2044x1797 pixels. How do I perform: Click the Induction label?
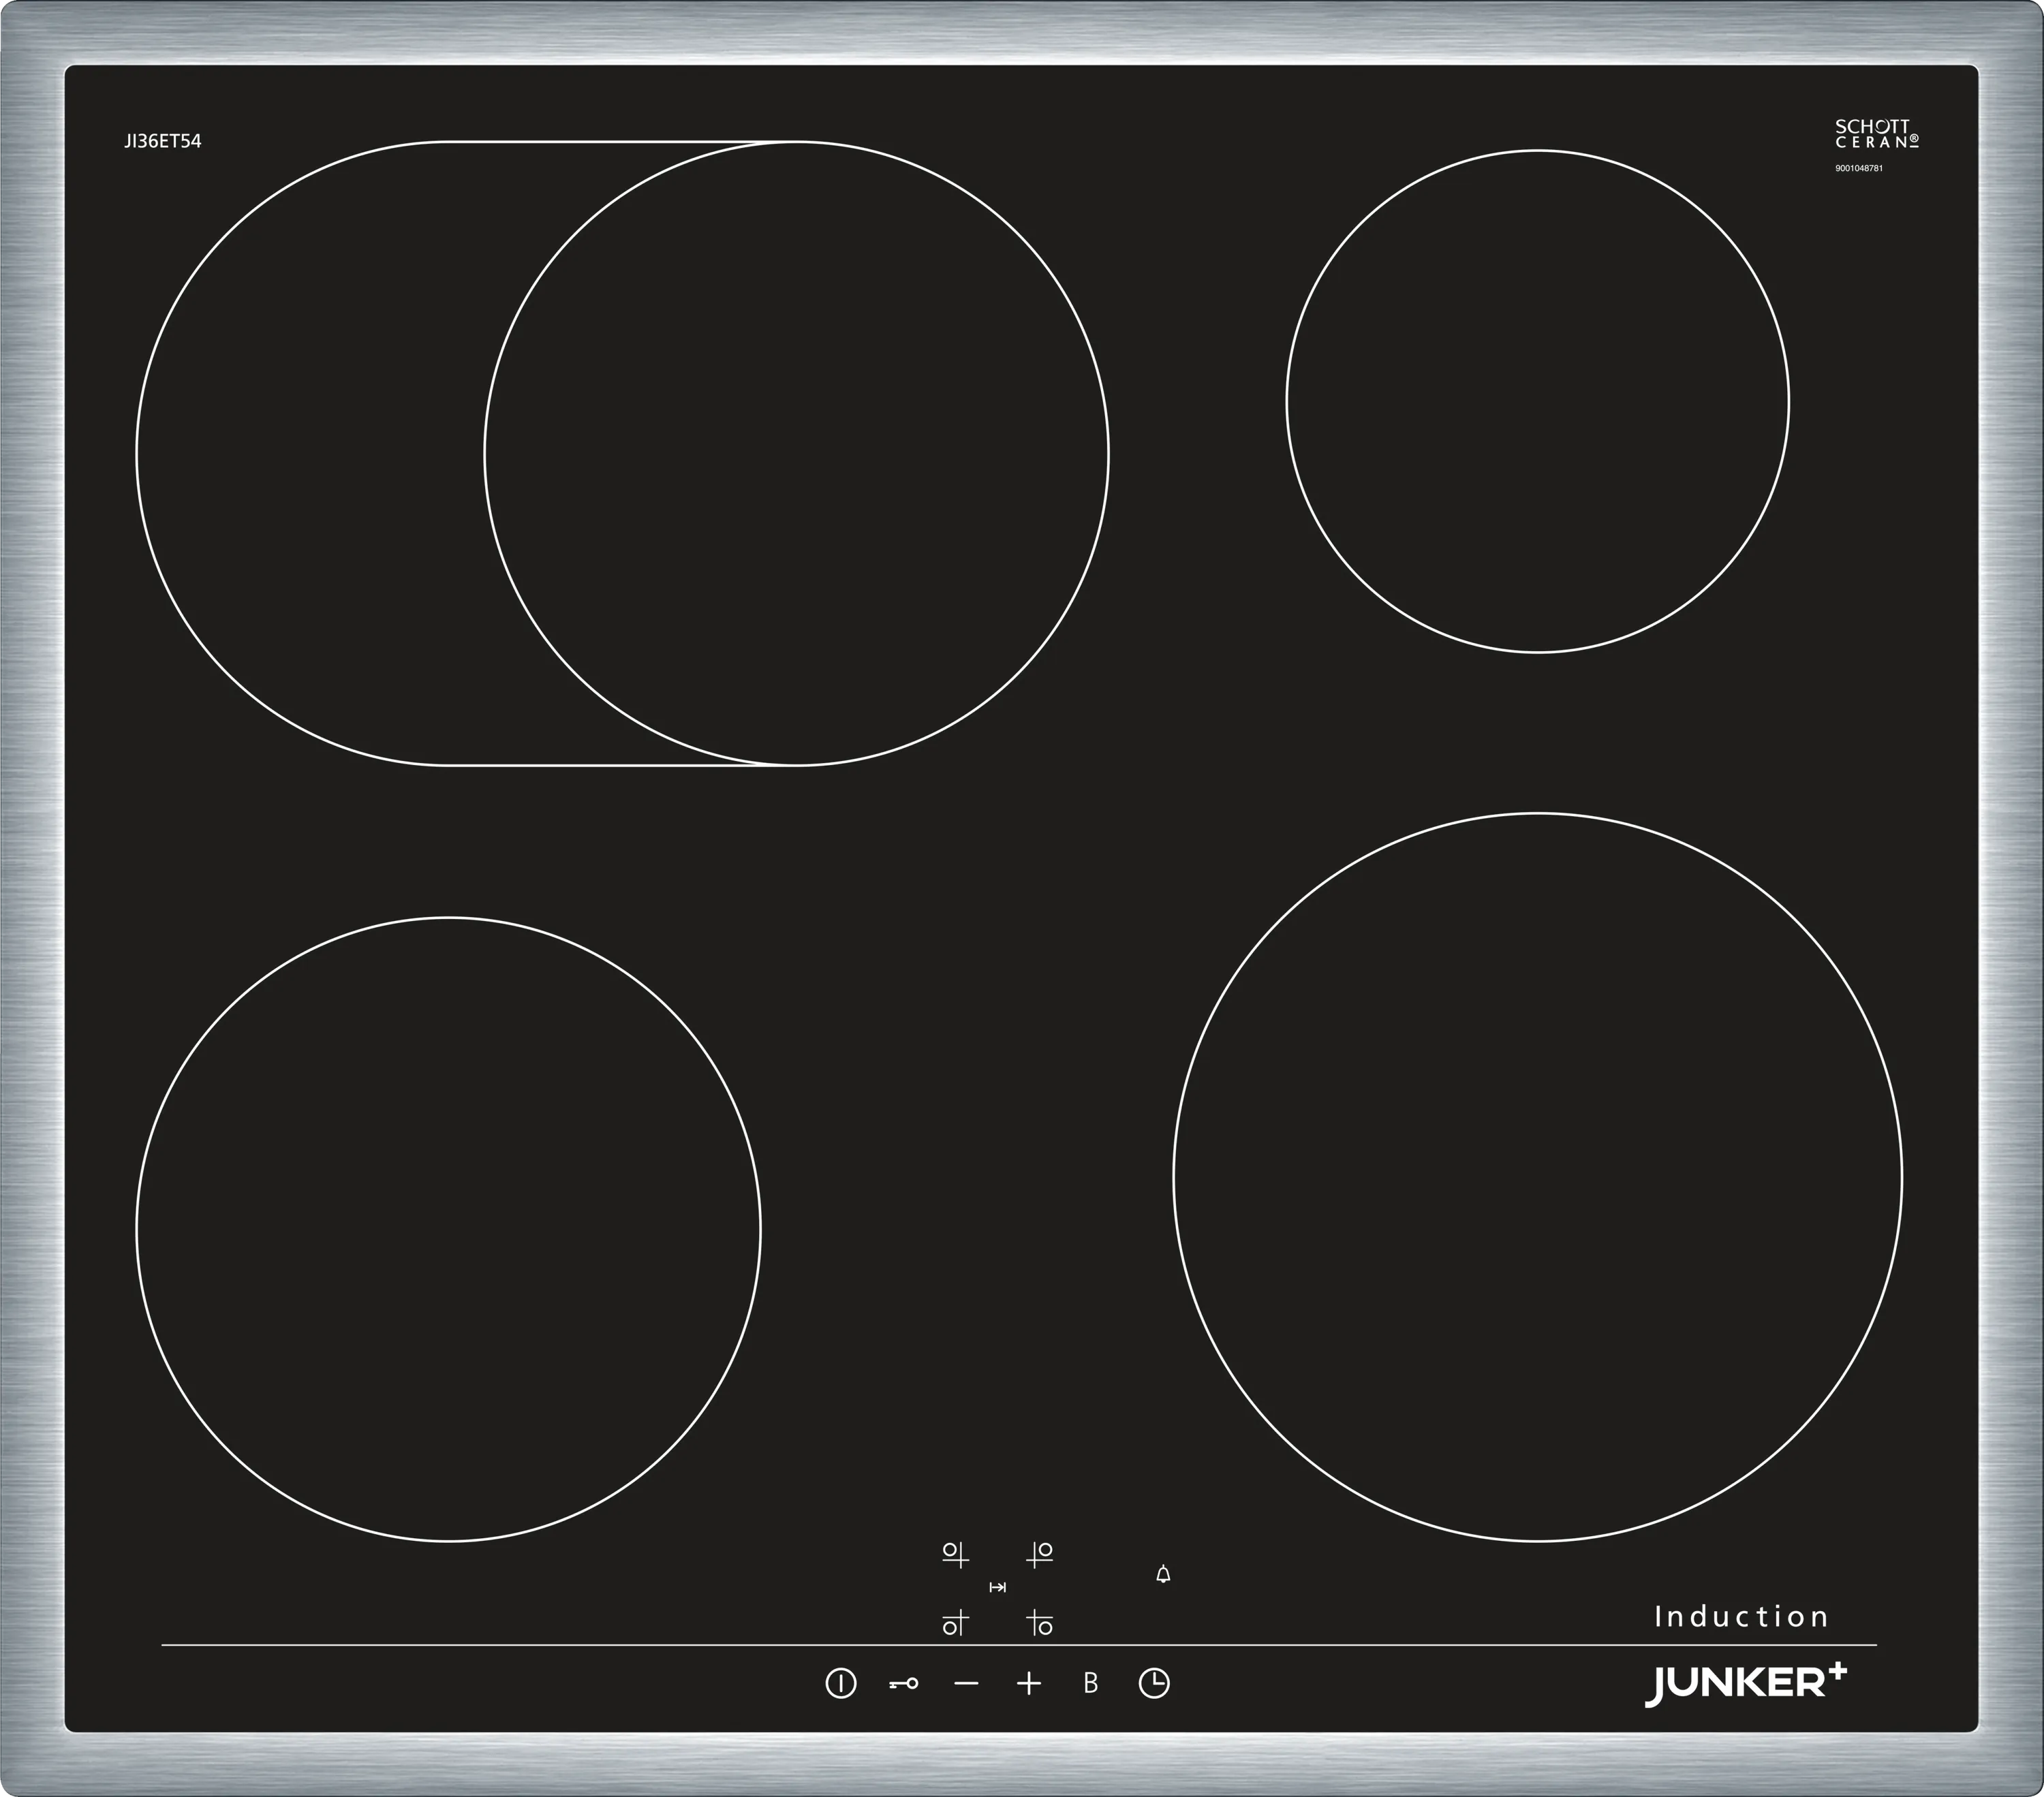[x=1741, y=1616]
